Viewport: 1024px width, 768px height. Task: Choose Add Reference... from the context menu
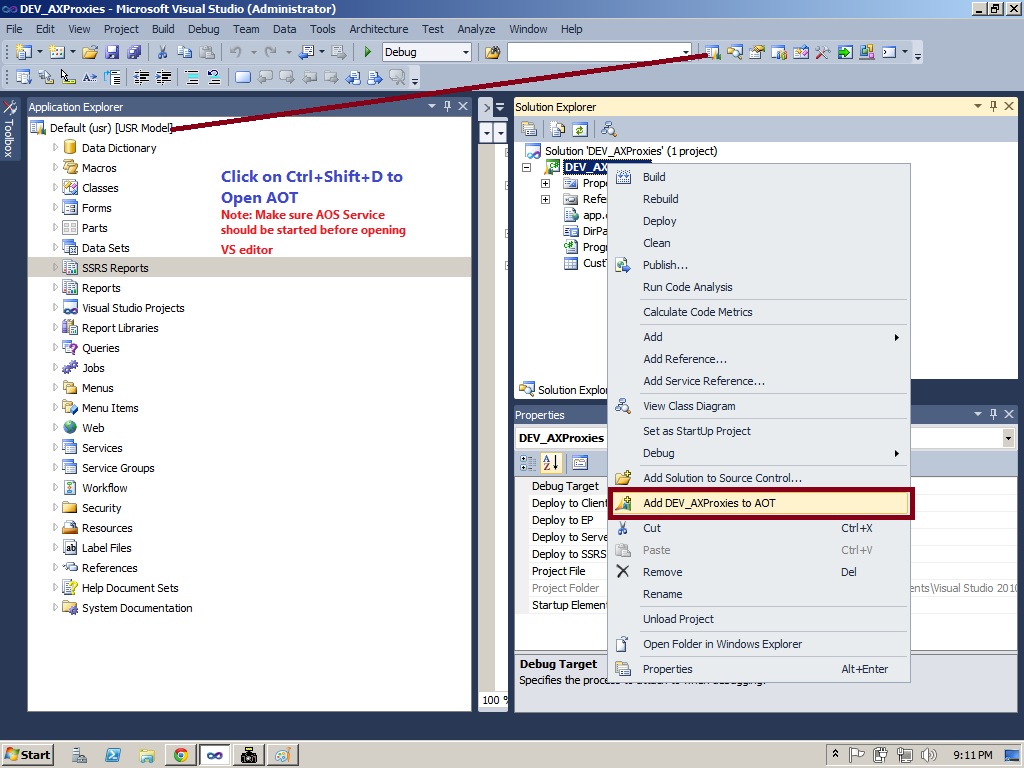pos(760,359)
